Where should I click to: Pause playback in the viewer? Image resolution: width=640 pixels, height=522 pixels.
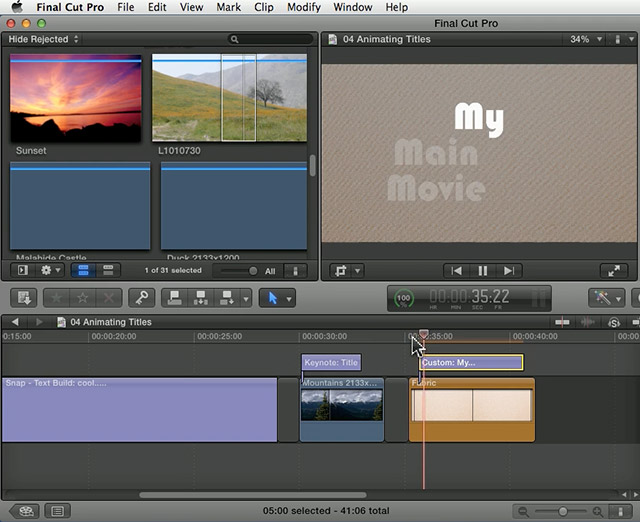coord(482,271)
